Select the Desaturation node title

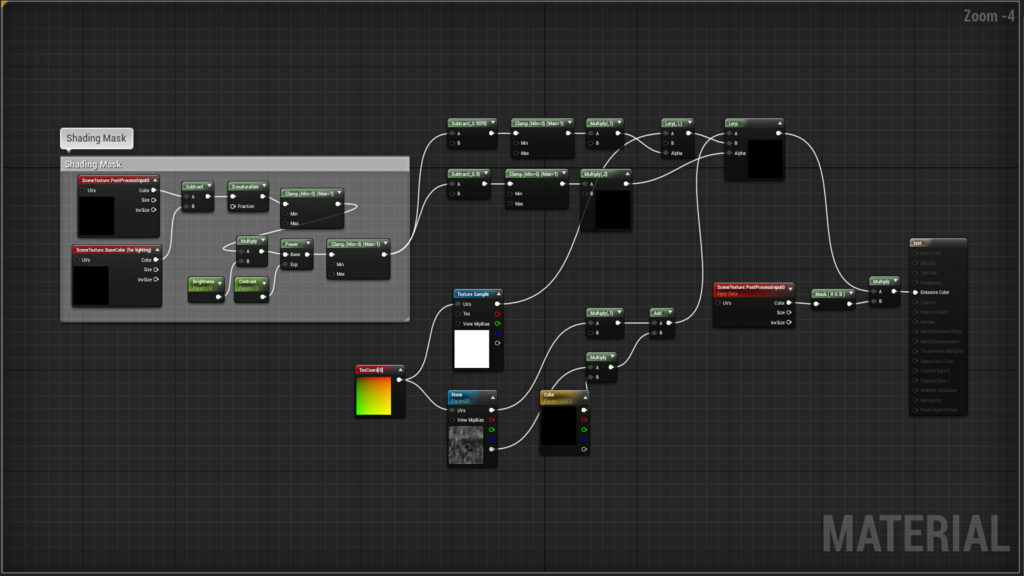[x=245, y=187]
